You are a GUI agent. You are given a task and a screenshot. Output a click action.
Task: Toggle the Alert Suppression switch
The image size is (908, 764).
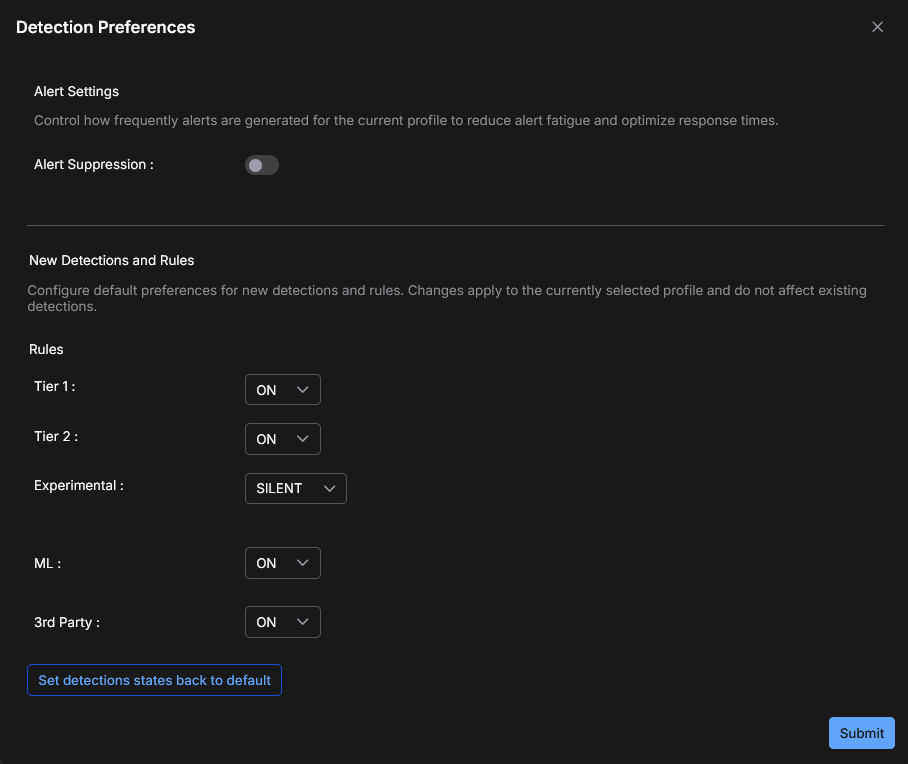tap(262, 165)
